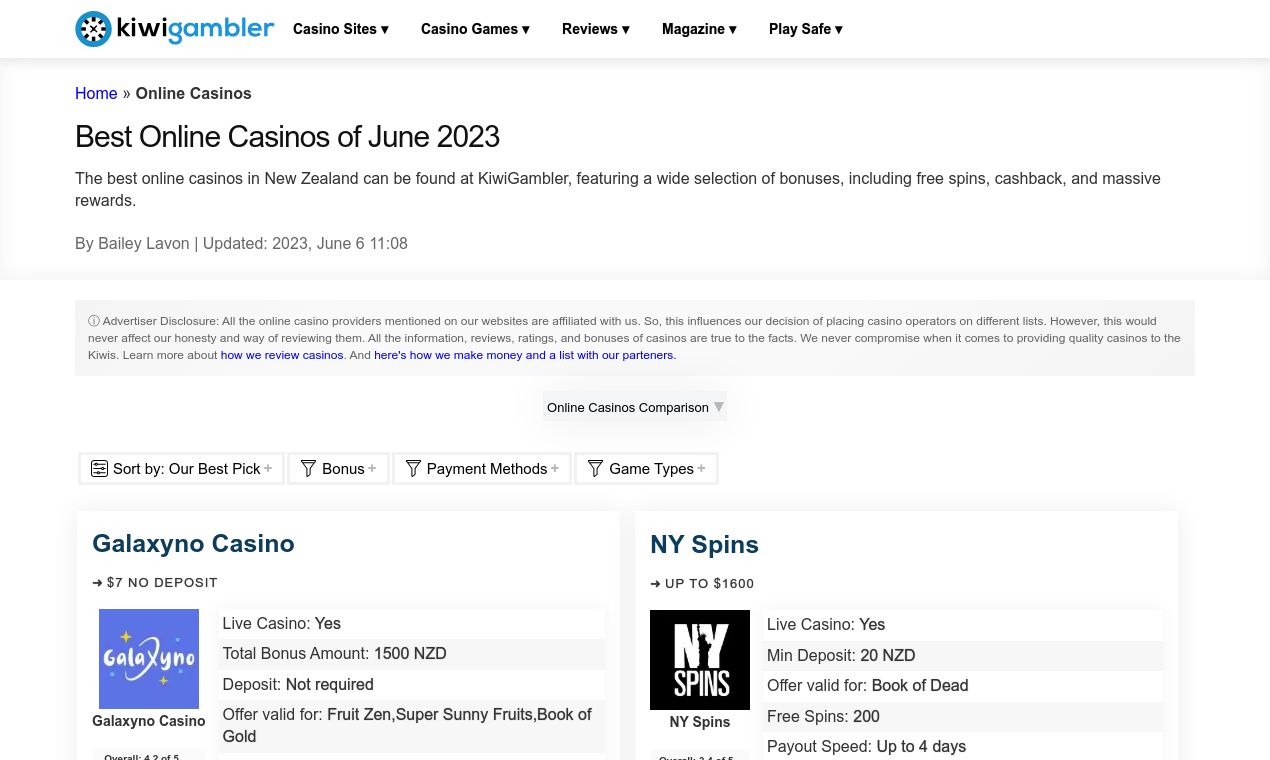Viewport: 1270px width, 760px height.
Task: Open the Magazine menu
Action: click(x=699, y=29)
